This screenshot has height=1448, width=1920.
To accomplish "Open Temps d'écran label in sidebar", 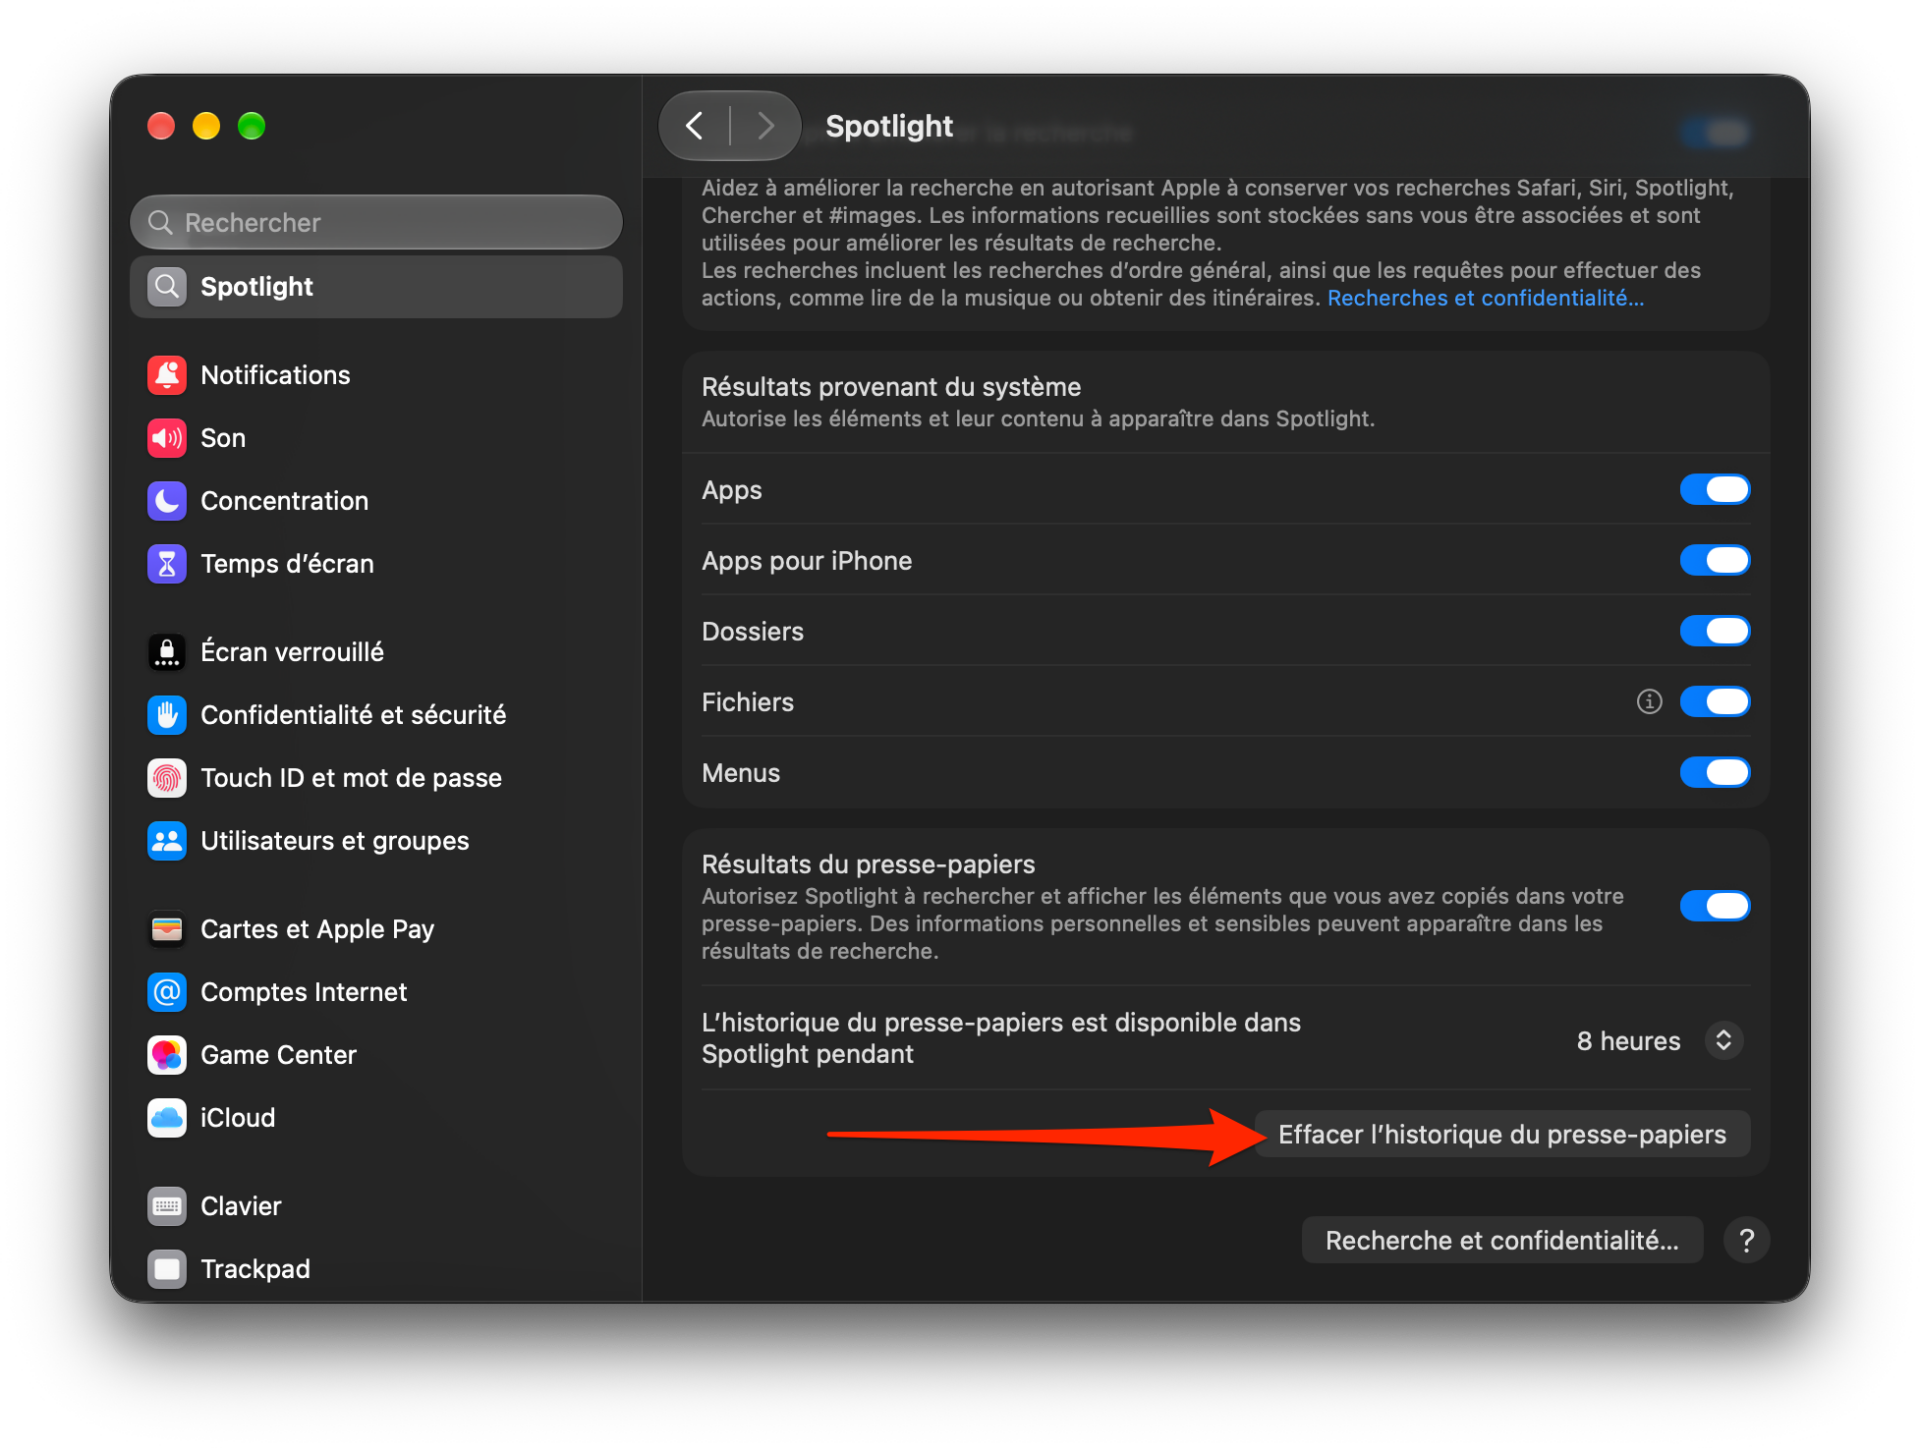I will pyautogui.click(x=287, y=564).
